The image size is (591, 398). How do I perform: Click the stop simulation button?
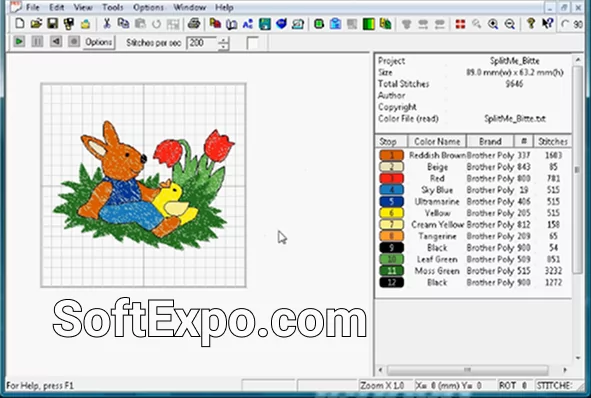[x=74, y=41]
